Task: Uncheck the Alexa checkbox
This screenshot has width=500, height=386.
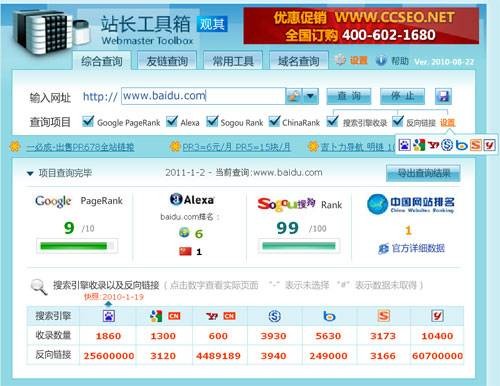Action: tap(172, 122)
